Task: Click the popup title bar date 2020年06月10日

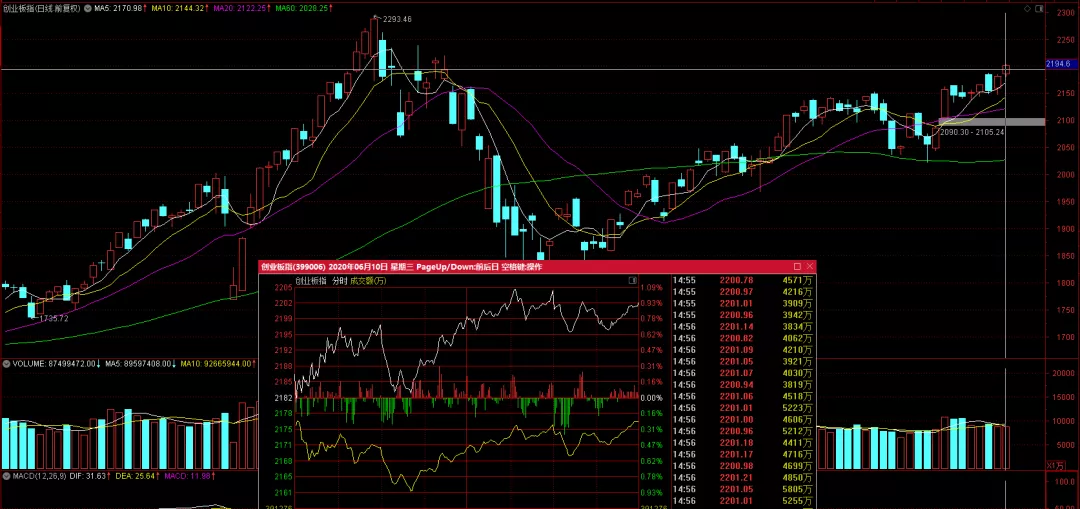Action: (358, 267)
